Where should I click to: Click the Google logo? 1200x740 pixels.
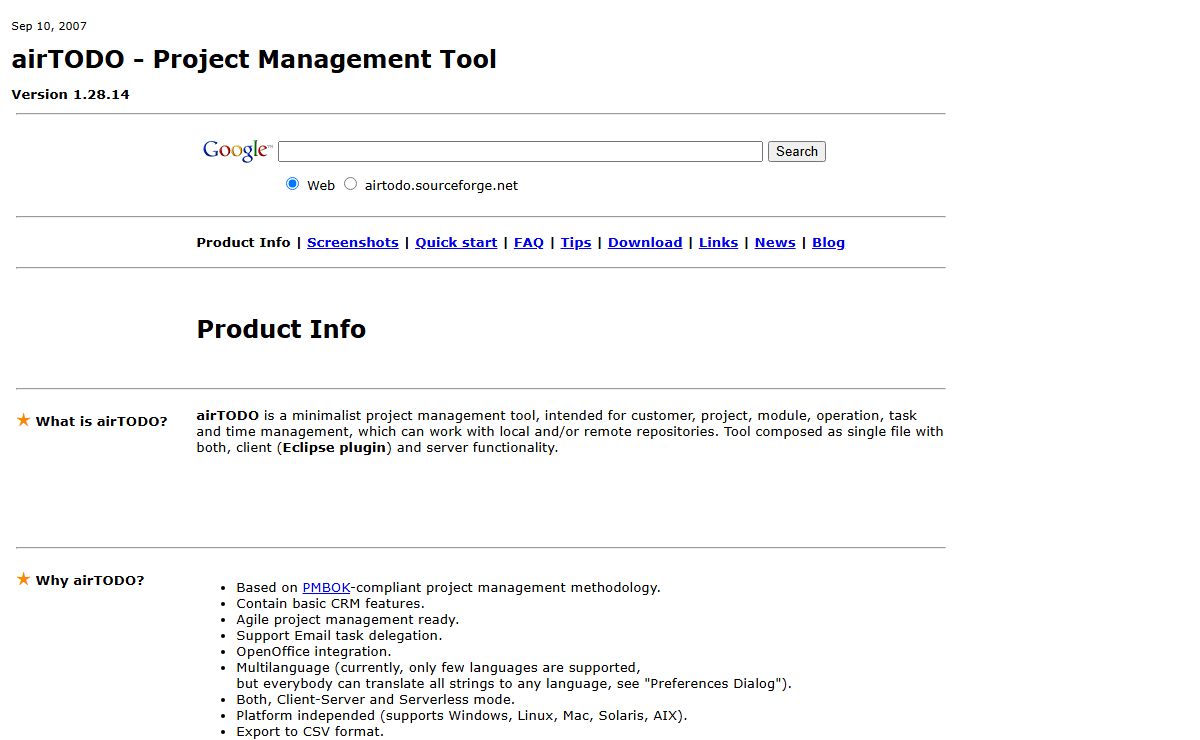click(x=237, y=151)
